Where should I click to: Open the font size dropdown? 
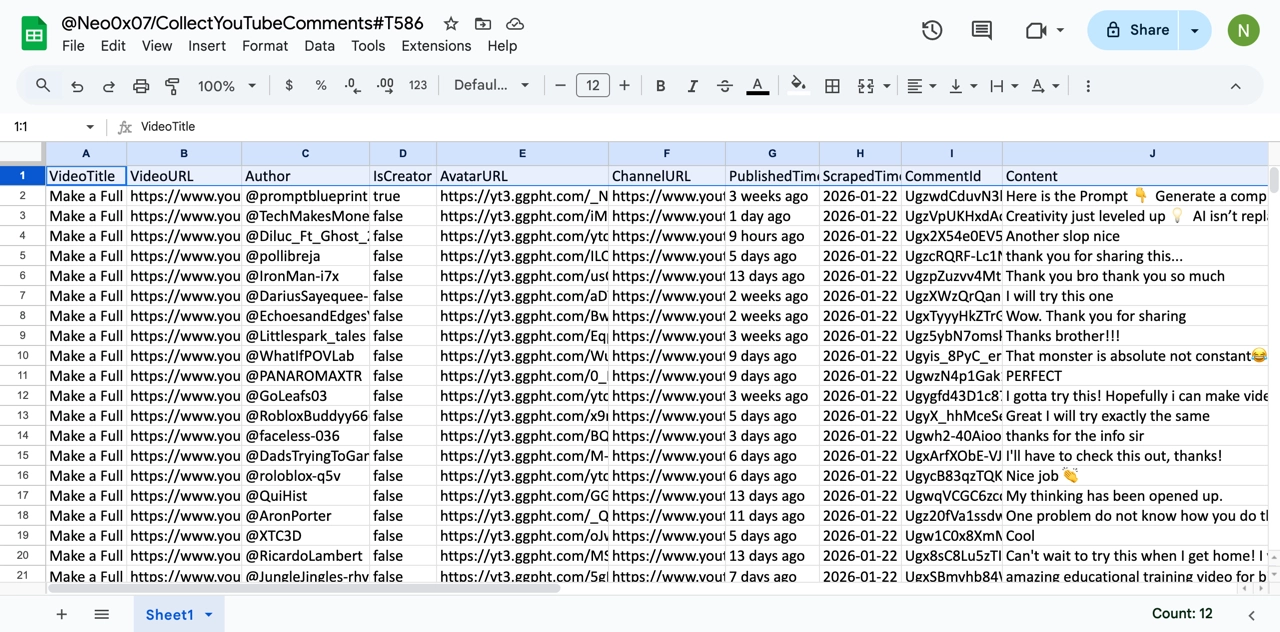[x=592, y=85]
